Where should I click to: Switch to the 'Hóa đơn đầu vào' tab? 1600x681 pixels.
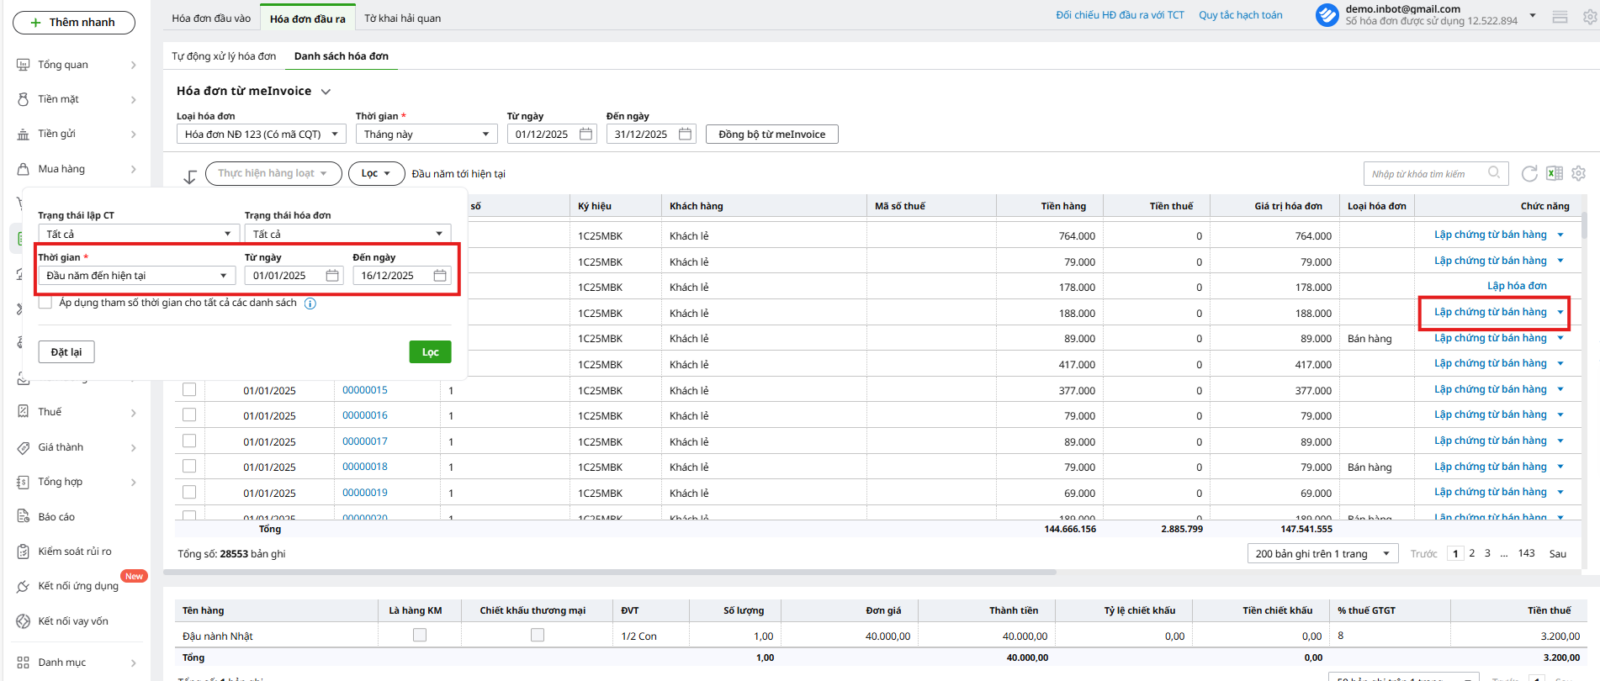point(211,18)
